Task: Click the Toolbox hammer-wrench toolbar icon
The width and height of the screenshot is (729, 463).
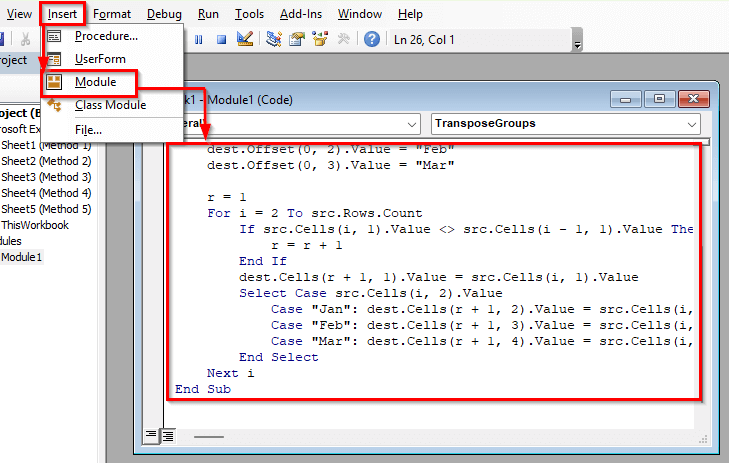Action: pos(343,39)
